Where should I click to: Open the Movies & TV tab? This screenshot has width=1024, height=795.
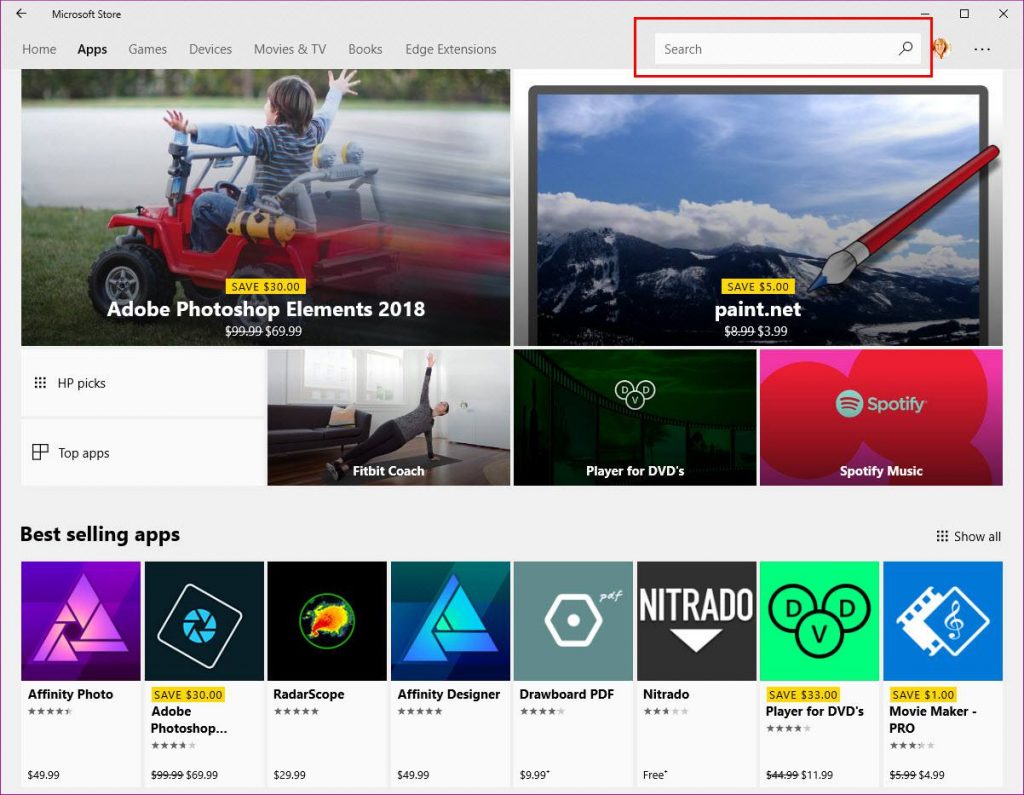(290, 49)
